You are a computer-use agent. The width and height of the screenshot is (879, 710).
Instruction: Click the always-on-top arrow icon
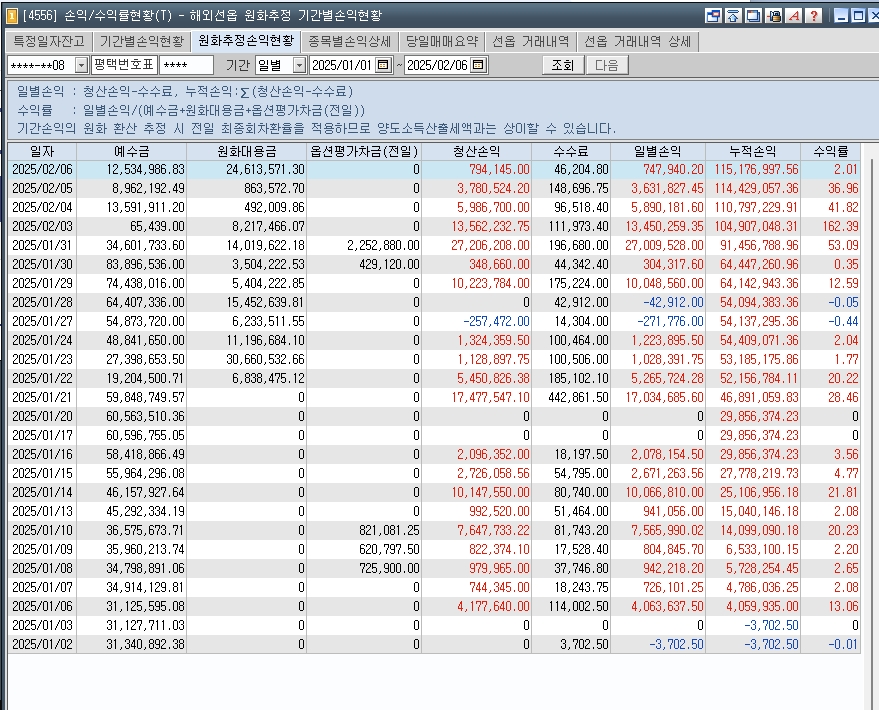pyautogui.click(x=733, y=16)
